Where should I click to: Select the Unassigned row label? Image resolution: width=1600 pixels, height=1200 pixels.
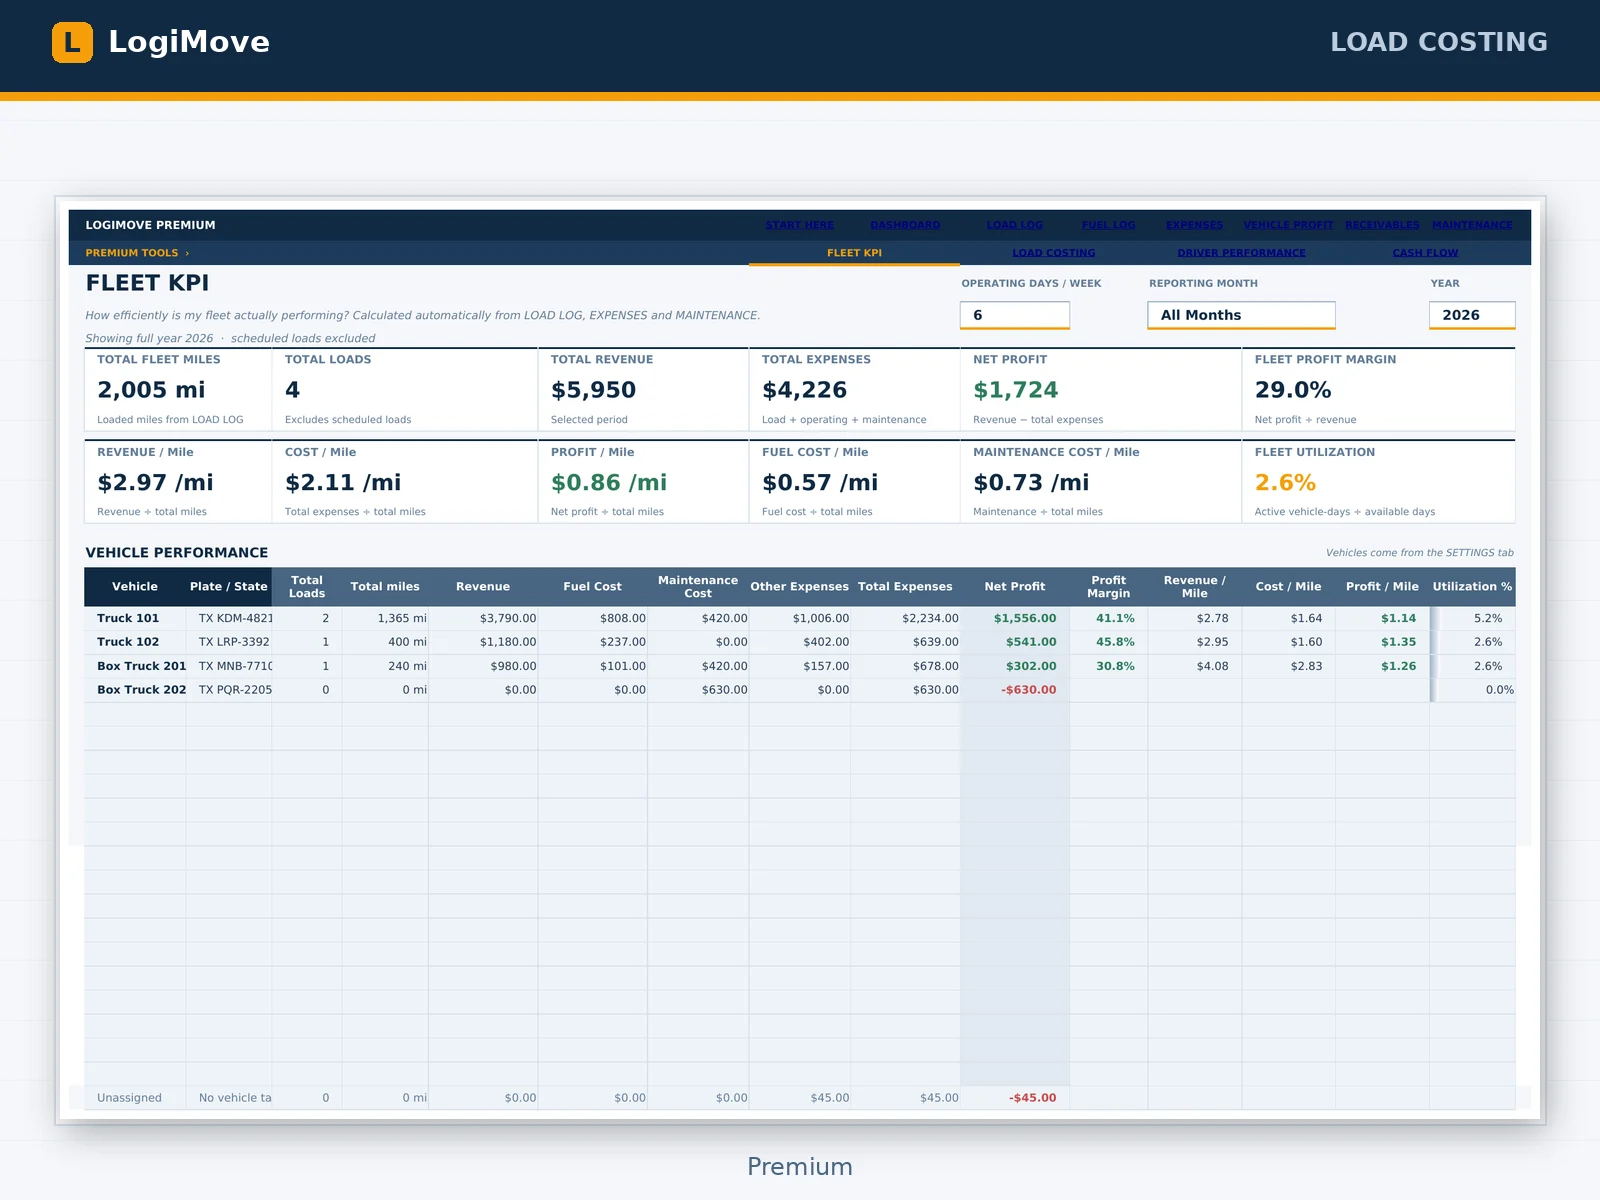[x=129, y=1098]
